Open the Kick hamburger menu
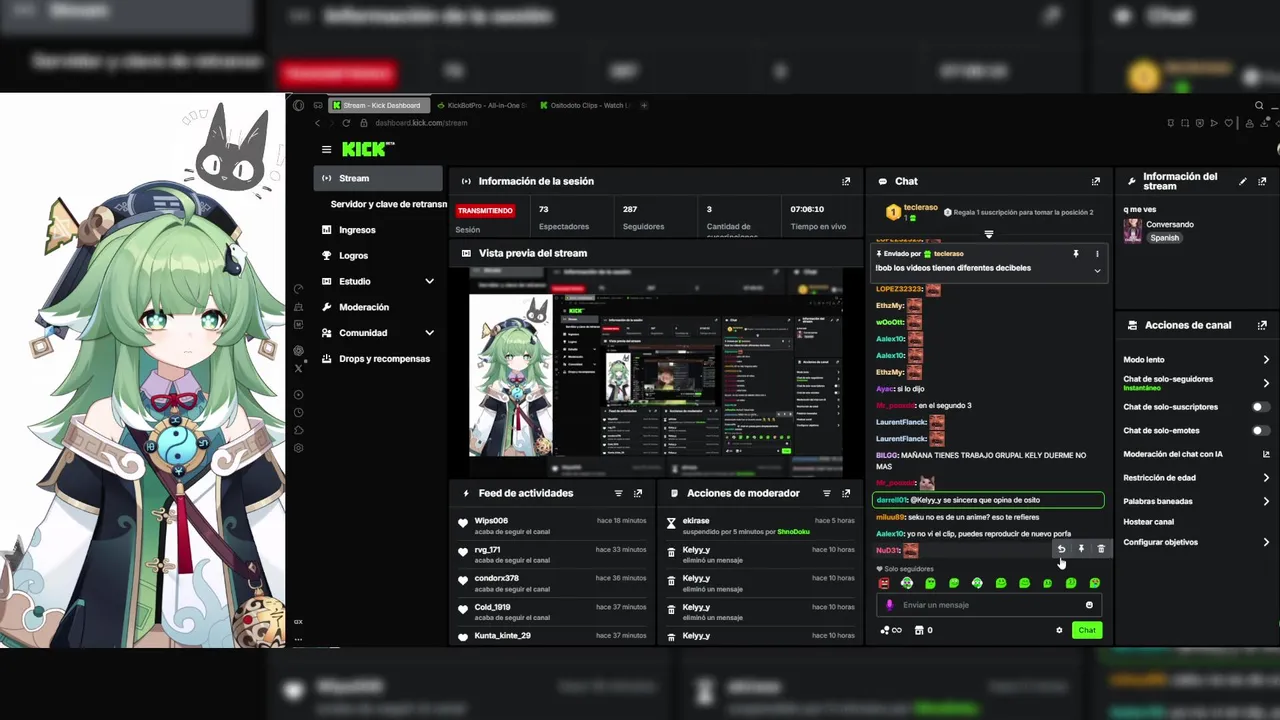The width and height of the screenshot is (1280, 720). tap(326, 149)
